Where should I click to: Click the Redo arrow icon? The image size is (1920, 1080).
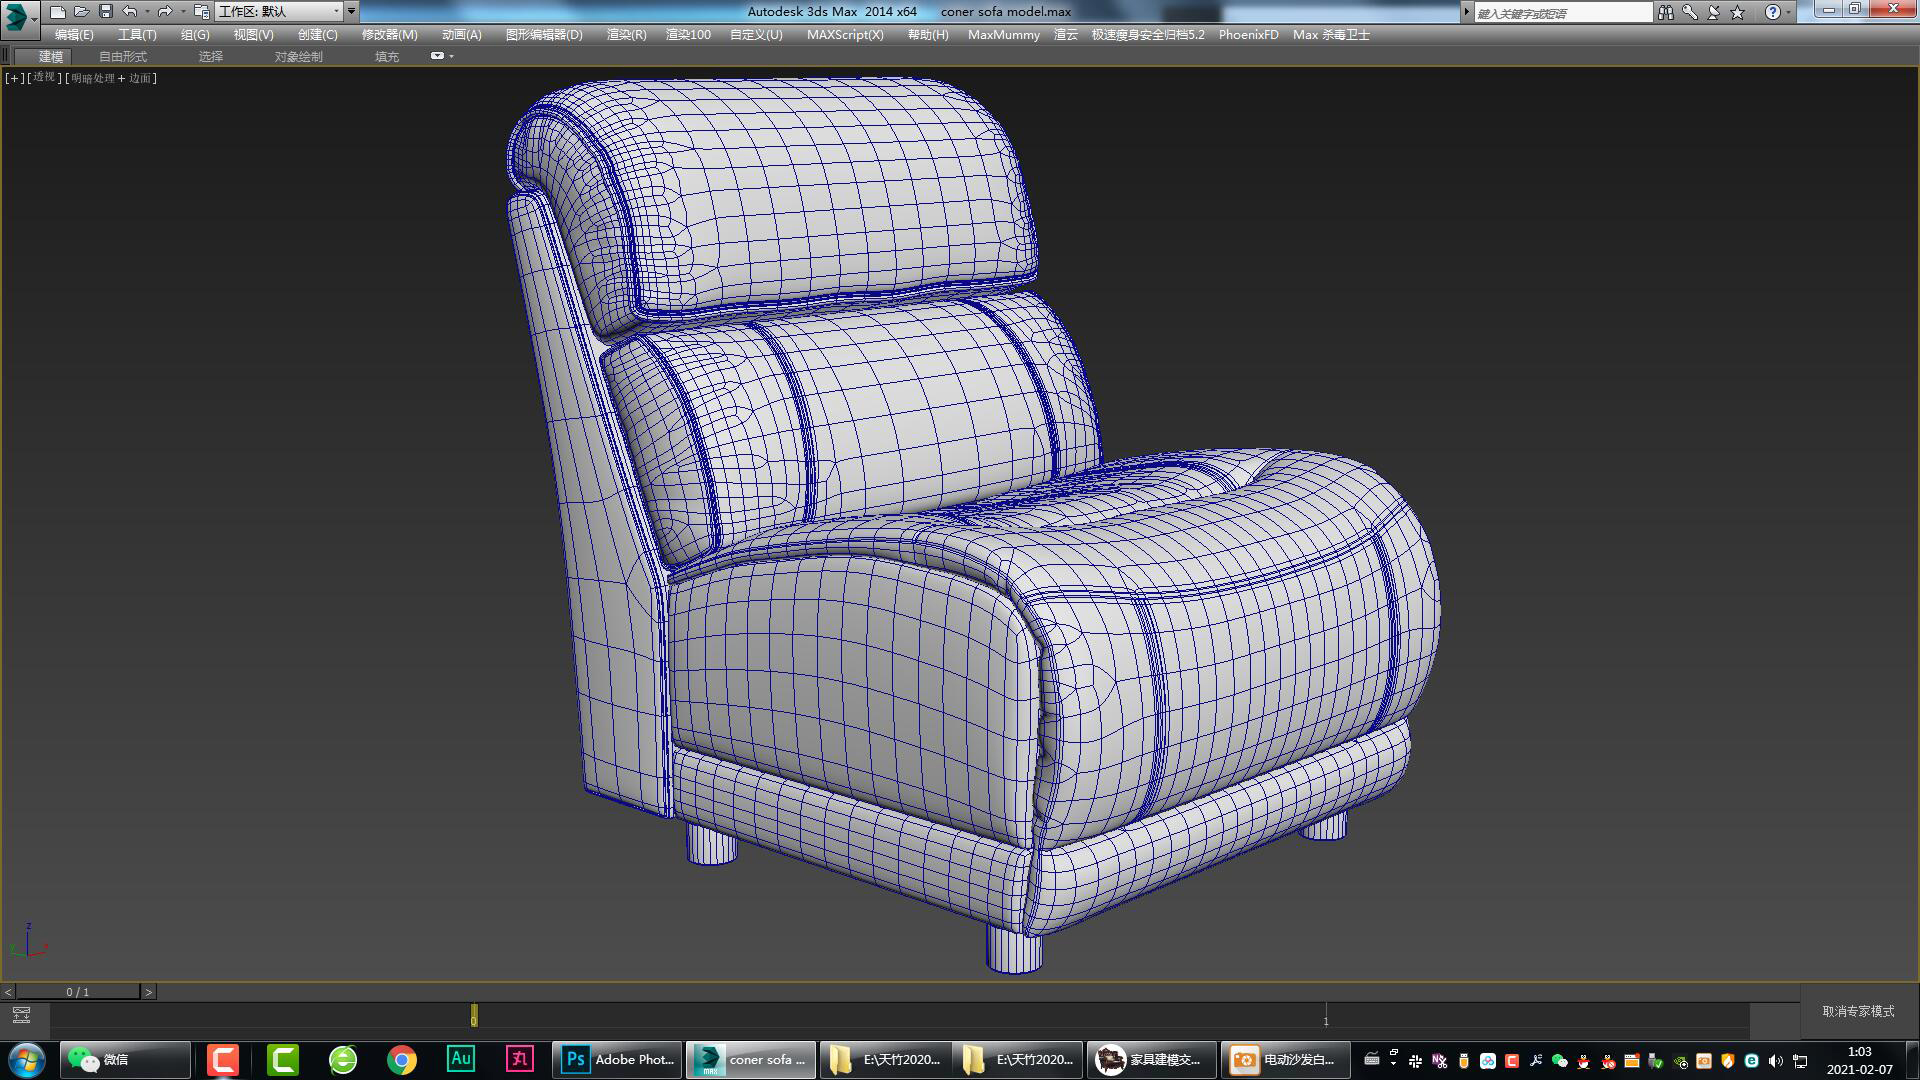tap(167, 11)
